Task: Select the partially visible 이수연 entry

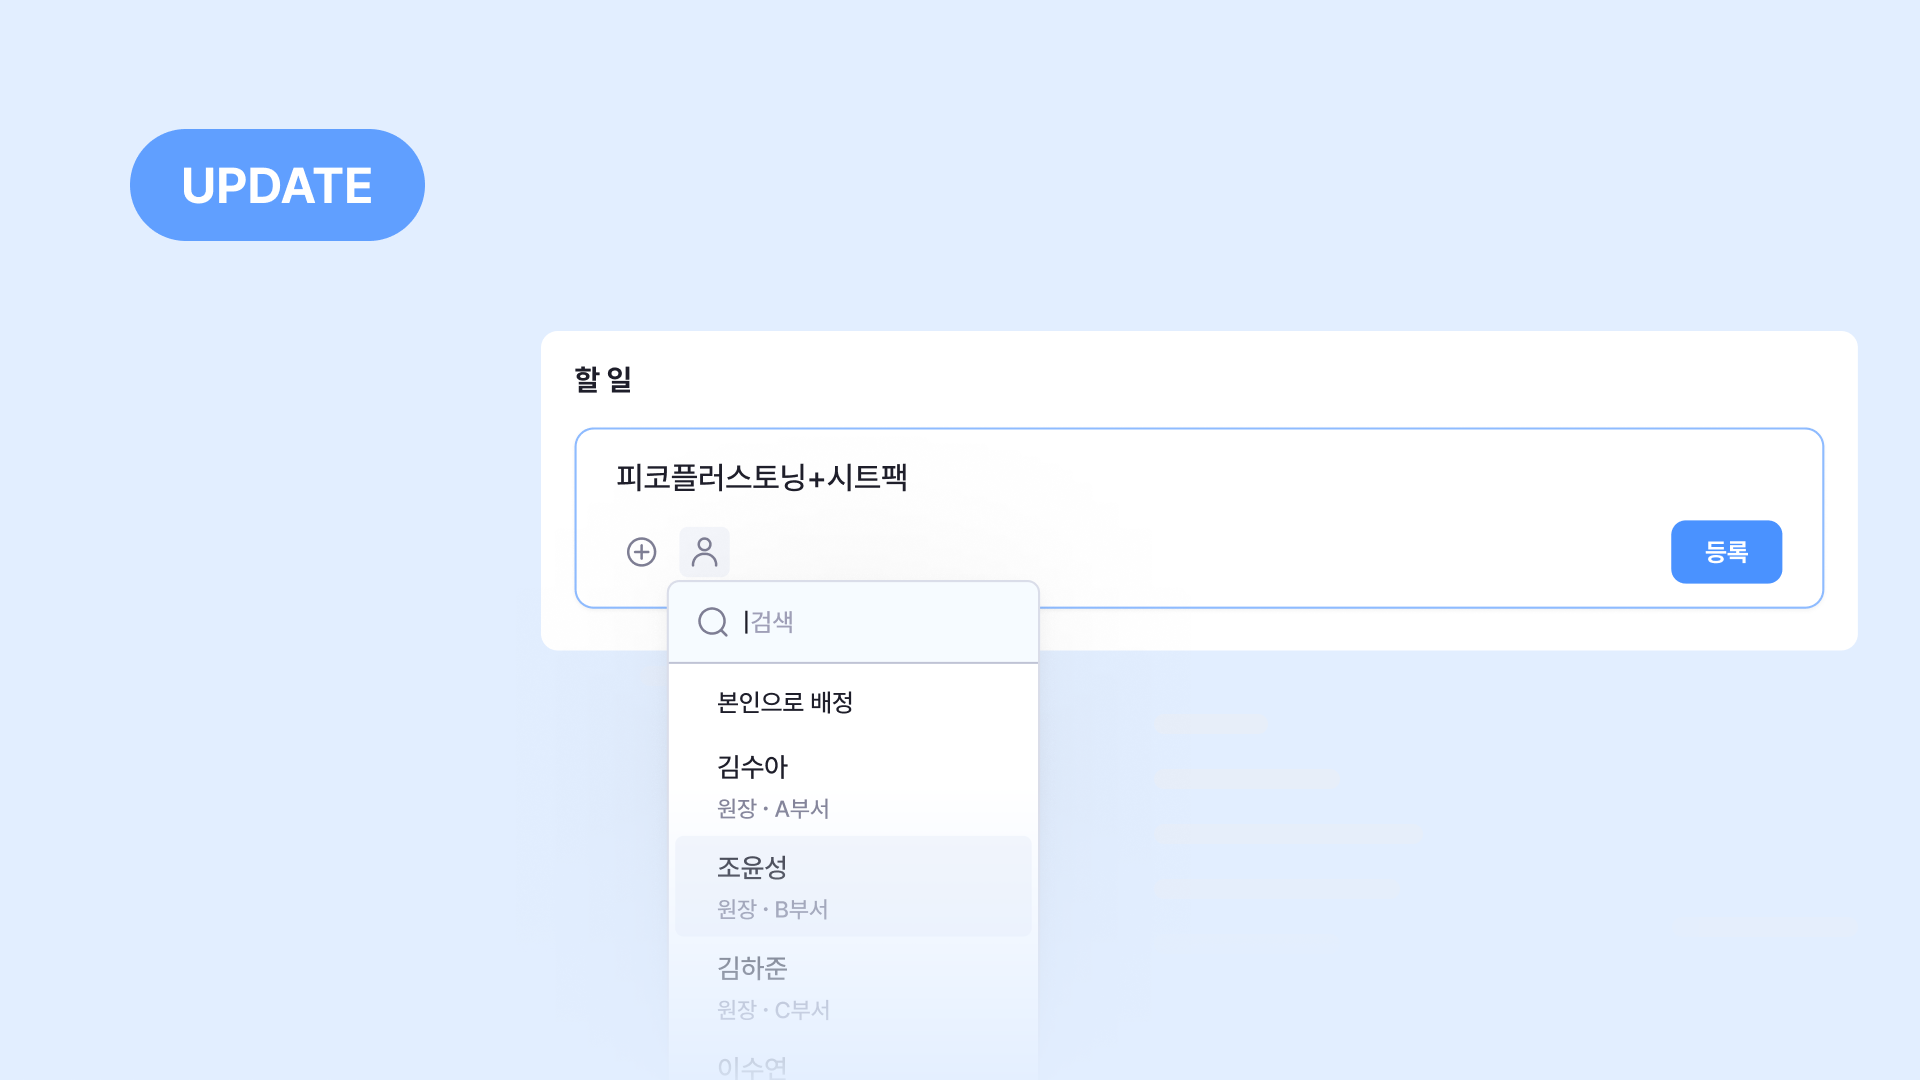Action: [x=752, y=1066]
